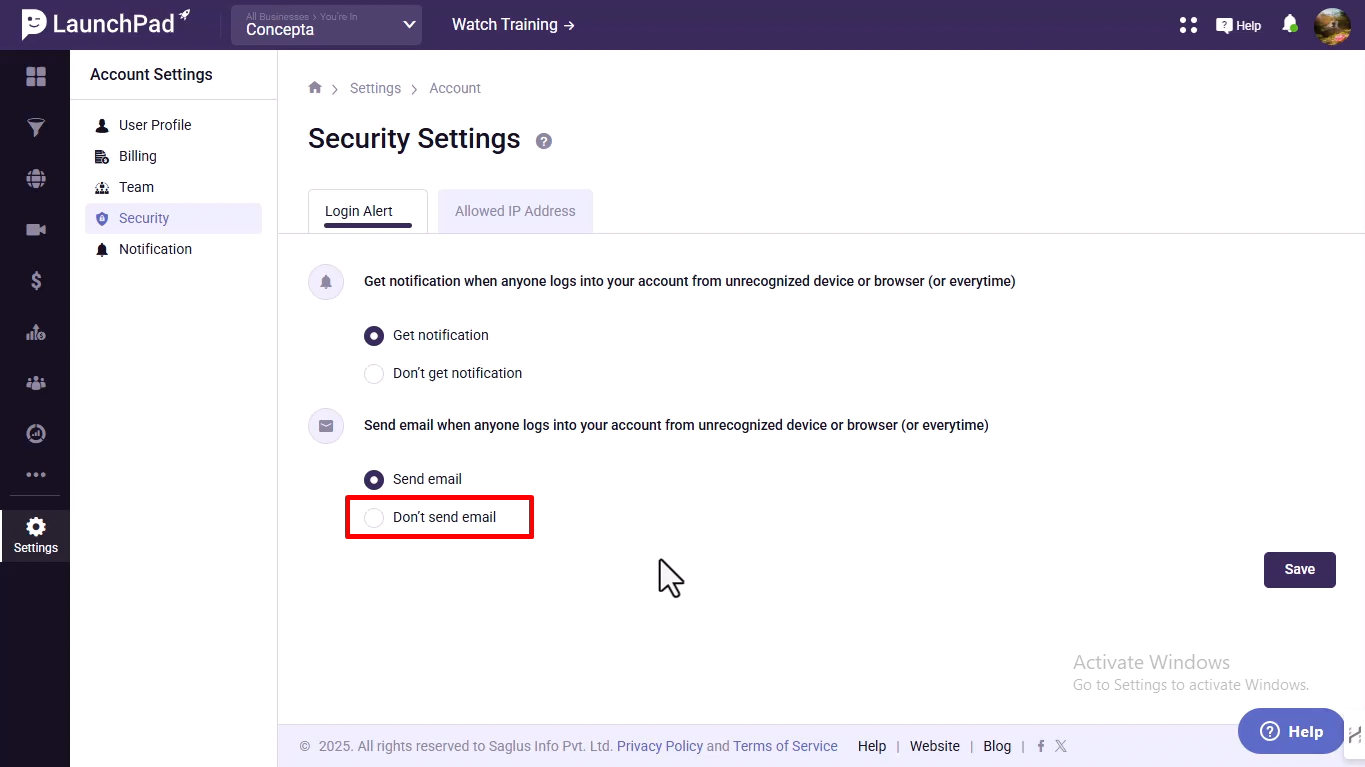Click the Save button
This screenshot has height=767, width=1365.
1299,569
